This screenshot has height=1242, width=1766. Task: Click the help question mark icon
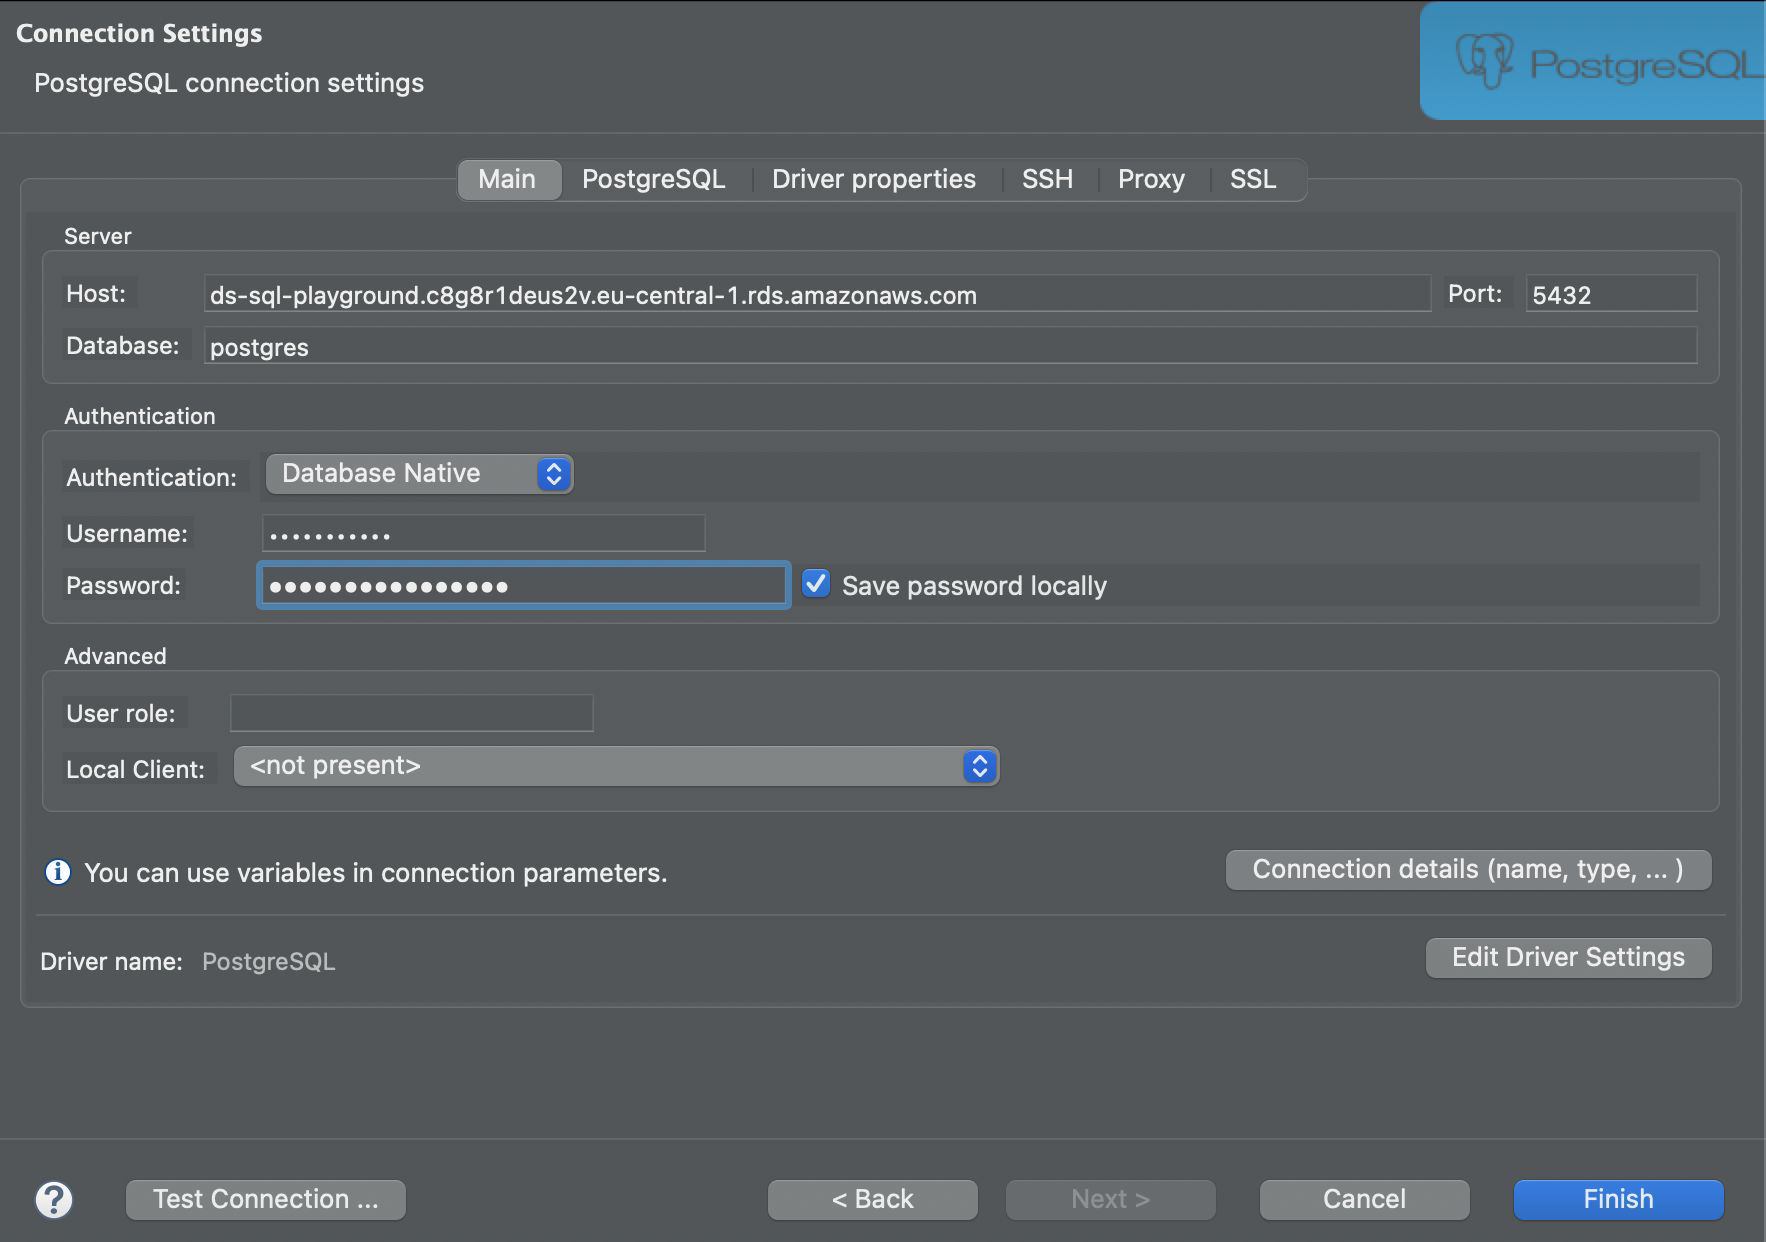54,1199
